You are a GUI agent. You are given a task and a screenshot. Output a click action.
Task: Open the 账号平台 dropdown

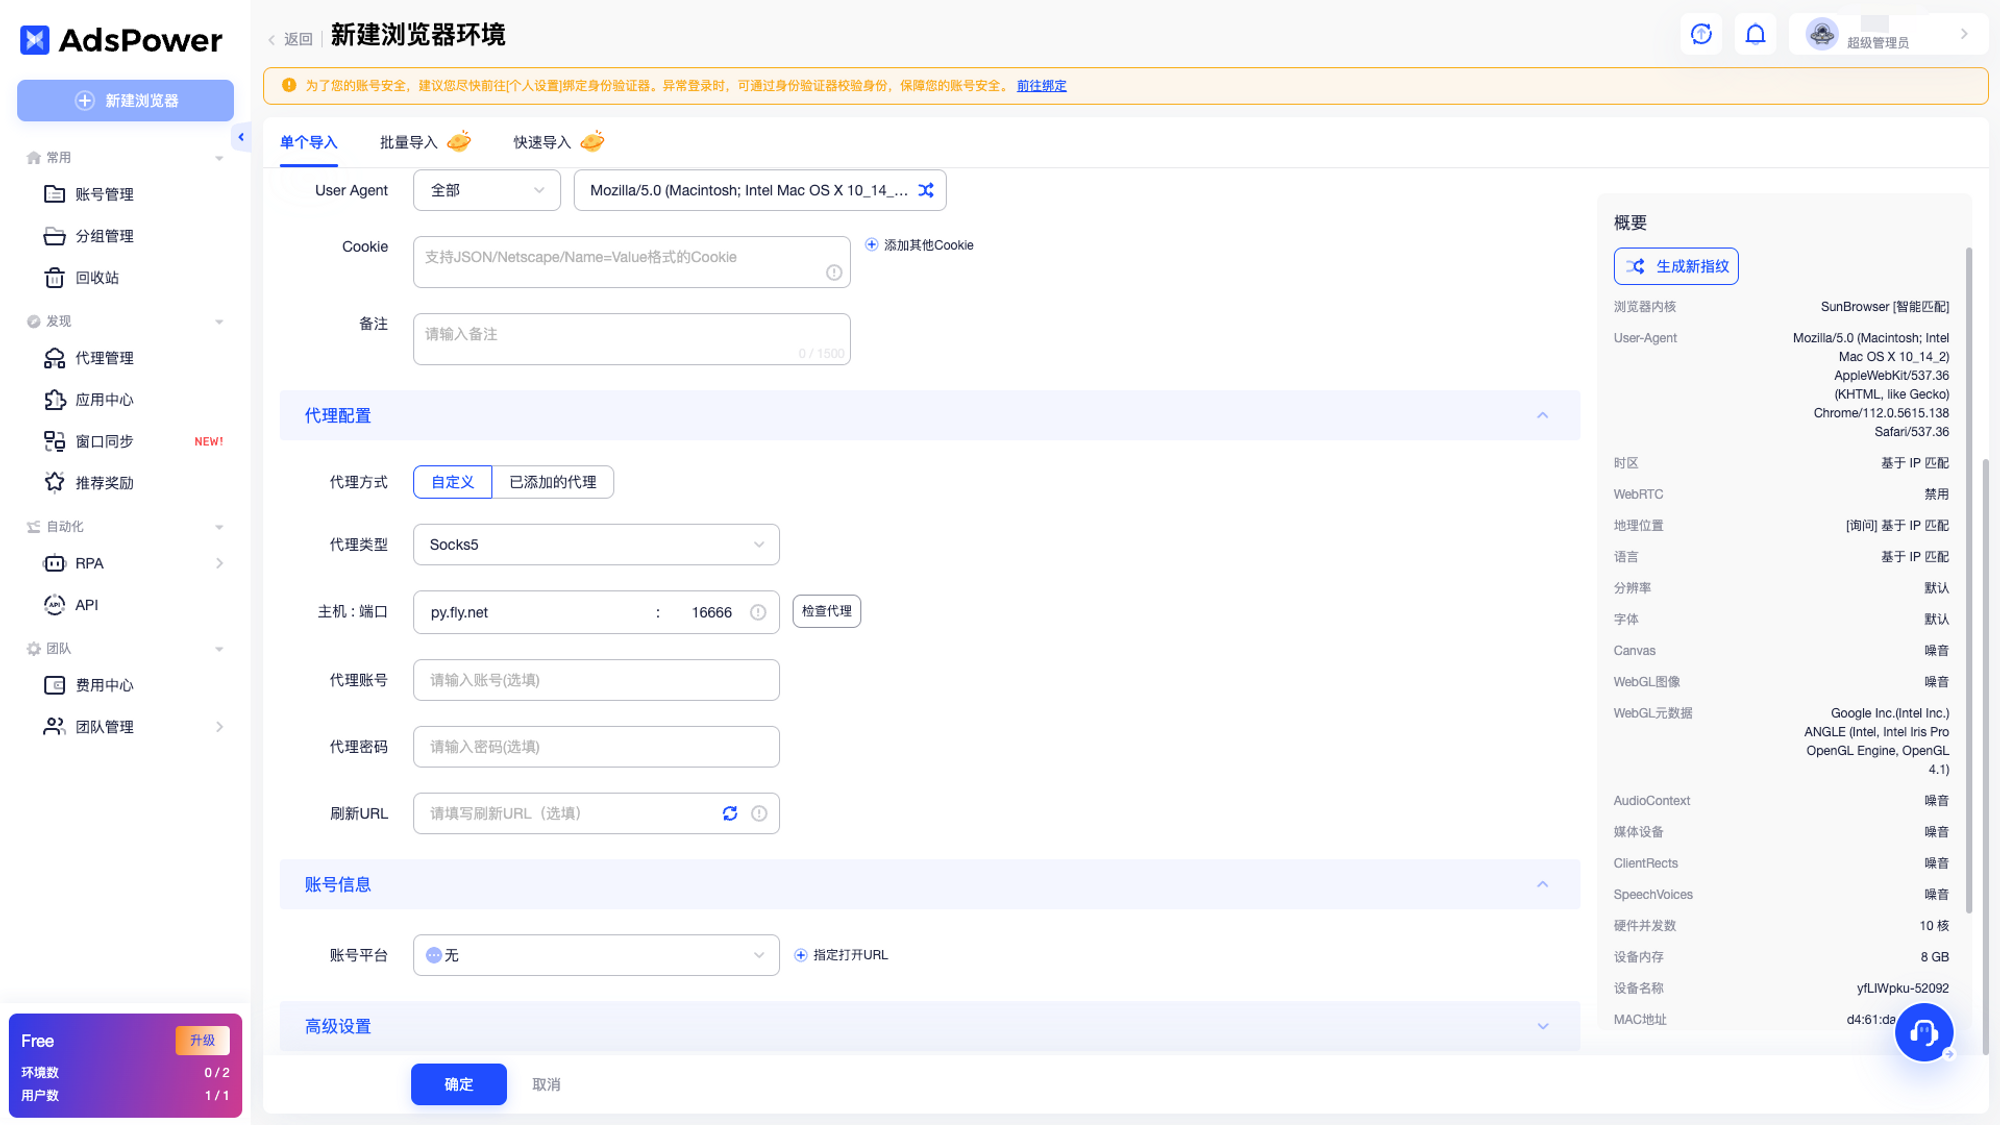coord(595,955)
